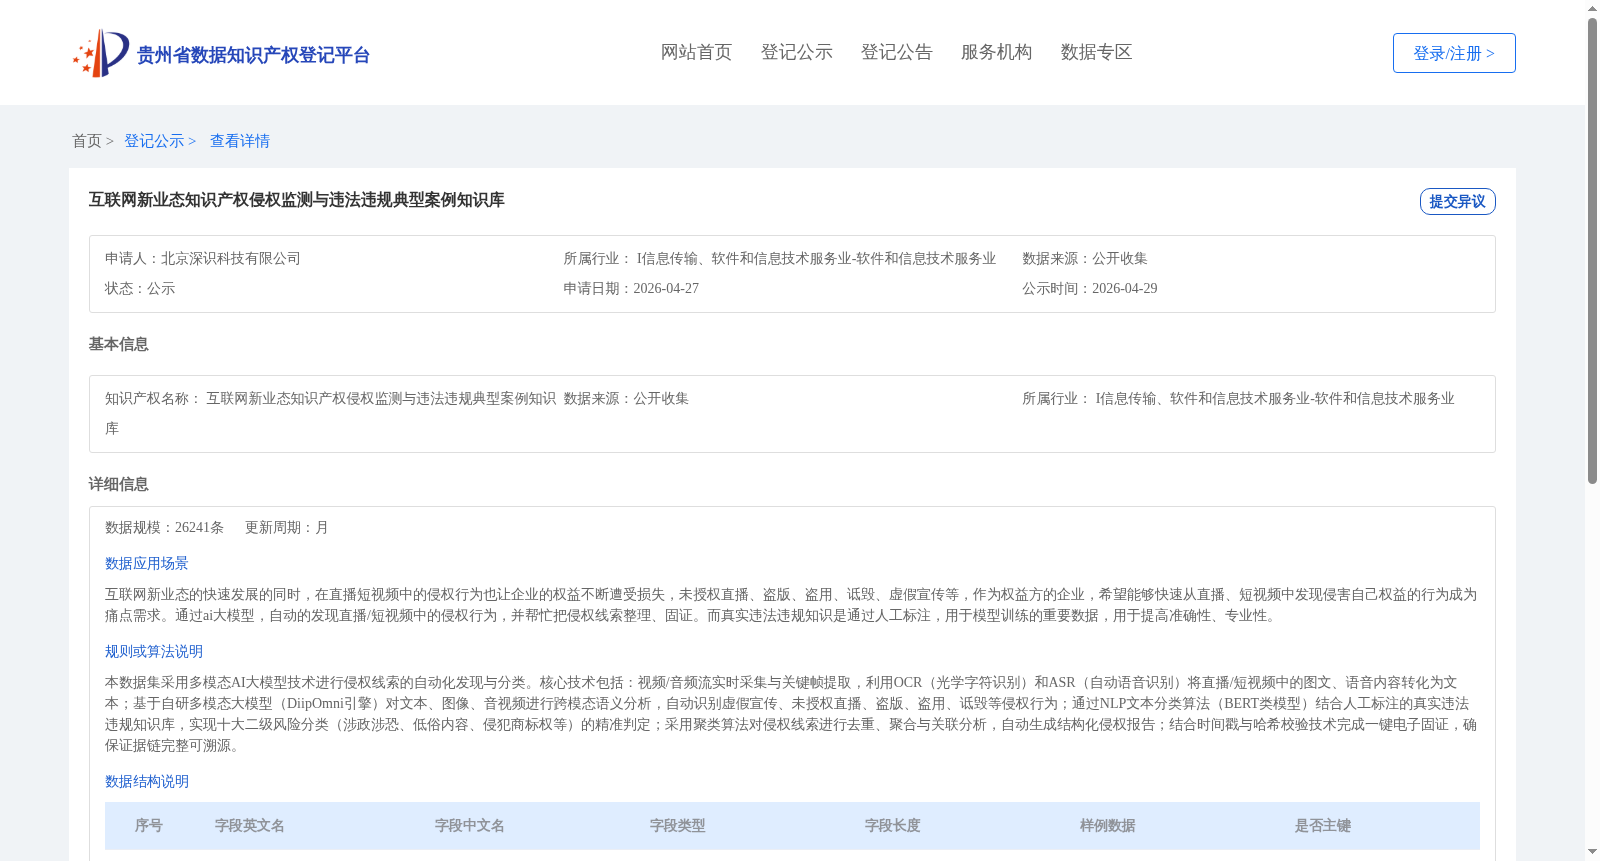Click platform title 贵州省数据知识产权登记平台
Image resolution: width=1600 pixels, height=861 pixels.
253,55
